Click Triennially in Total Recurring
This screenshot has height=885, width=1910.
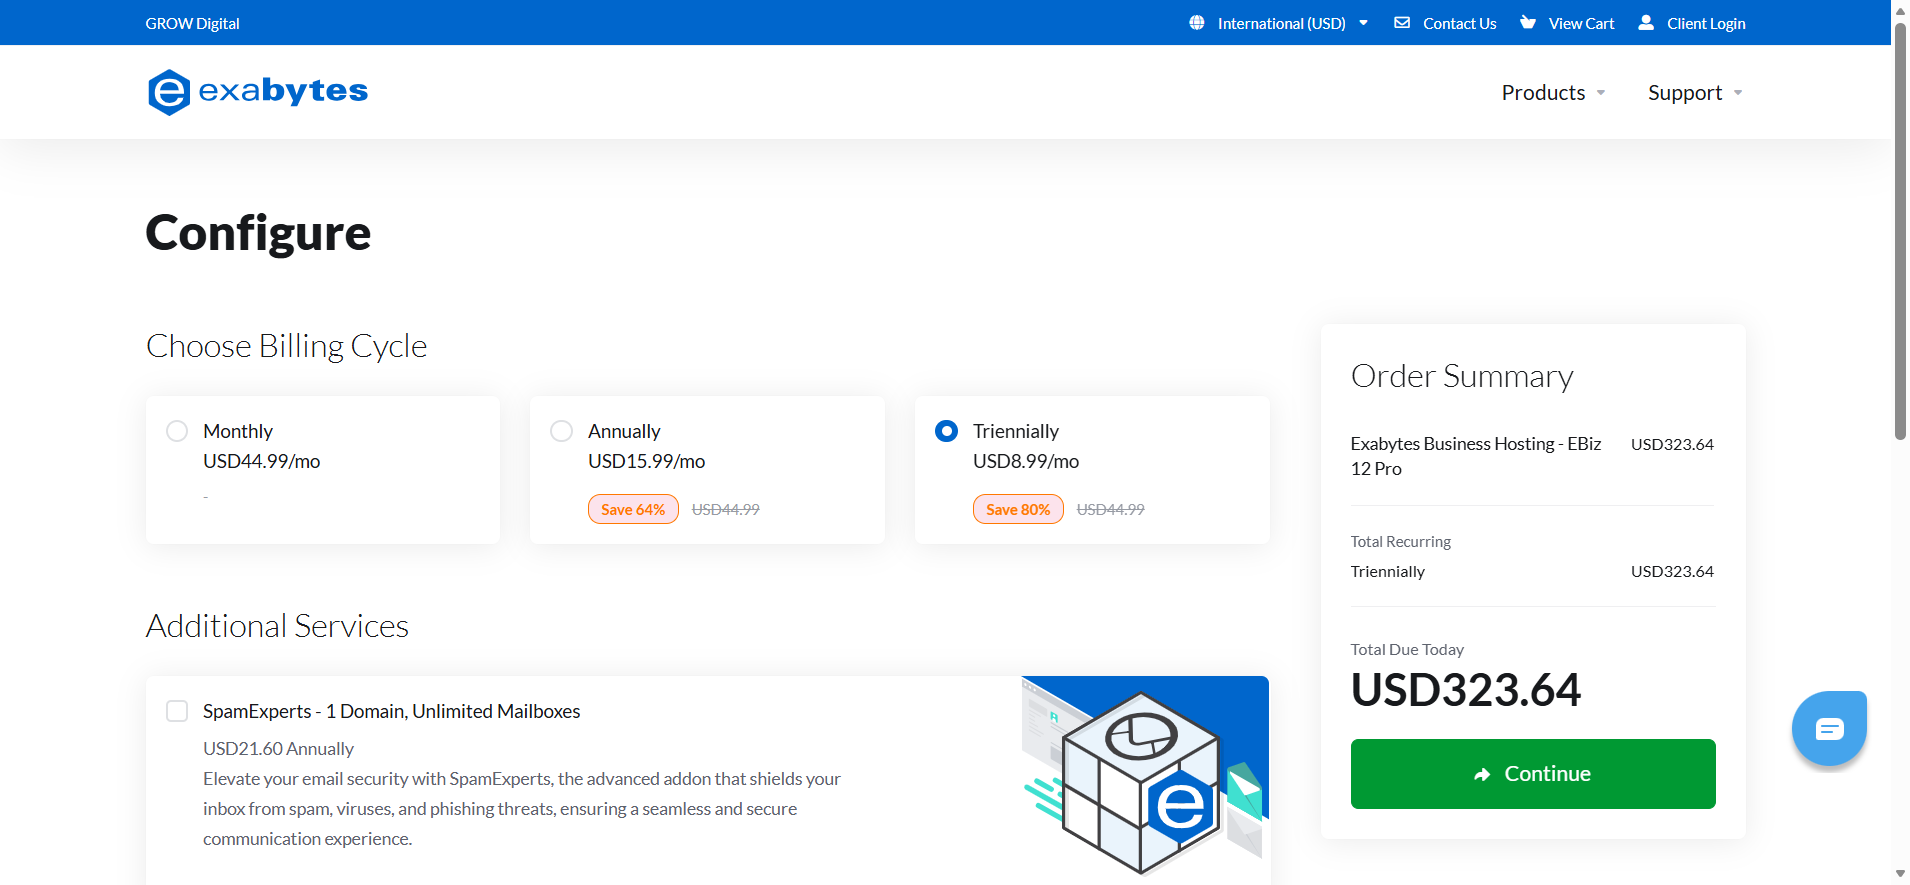(1388, 572)
